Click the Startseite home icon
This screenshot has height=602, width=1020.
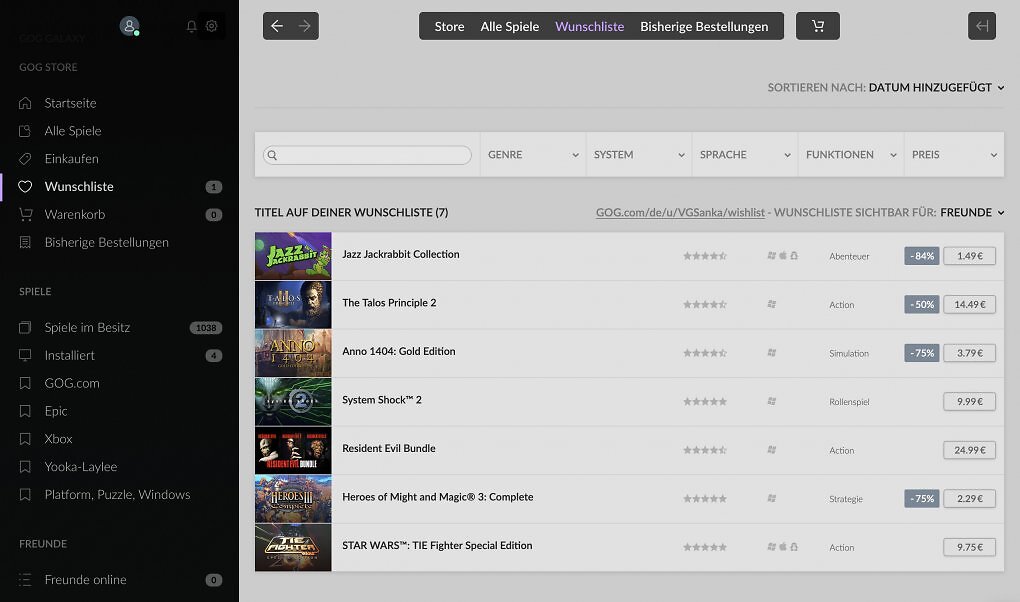25,103
